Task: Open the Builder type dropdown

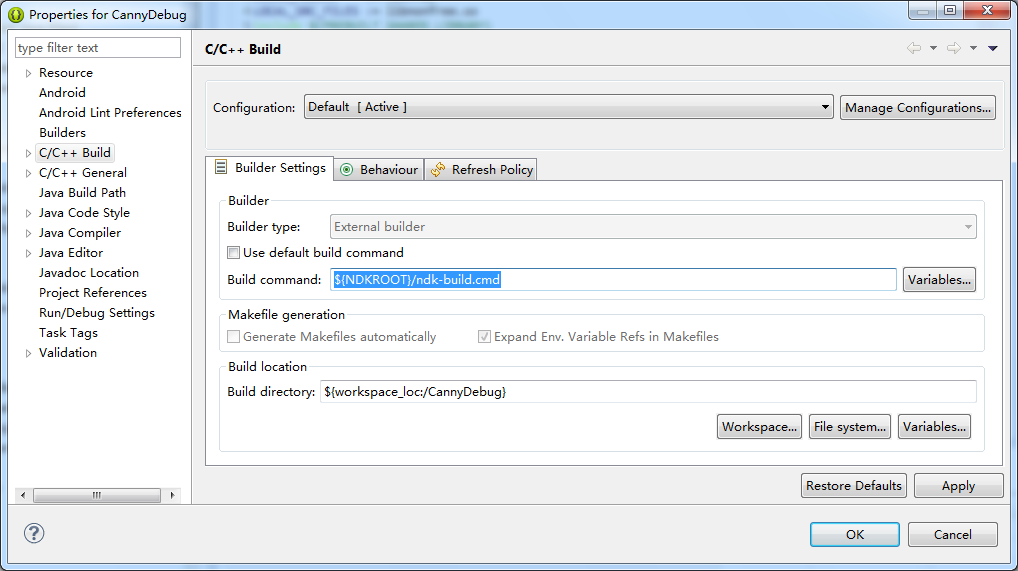Action: coord(653,227)
